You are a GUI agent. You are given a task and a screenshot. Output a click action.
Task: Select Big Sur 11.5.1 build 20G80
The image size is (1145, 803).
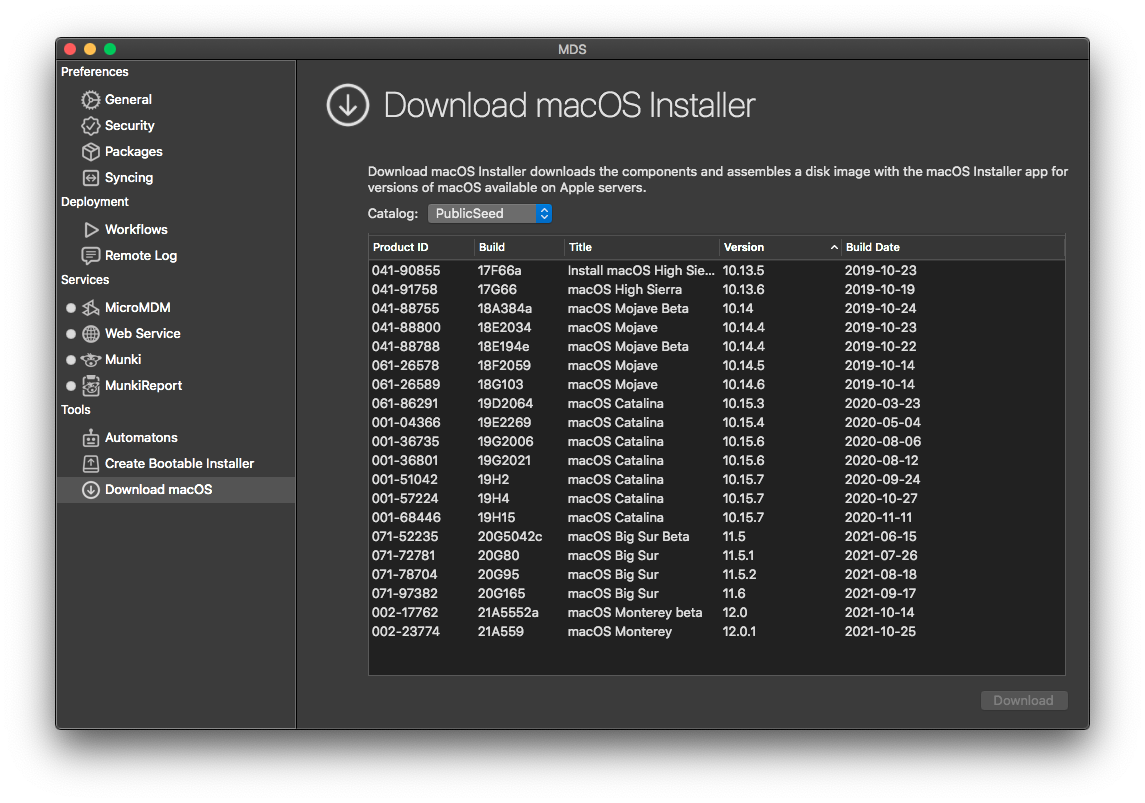[x=716, y=555]
